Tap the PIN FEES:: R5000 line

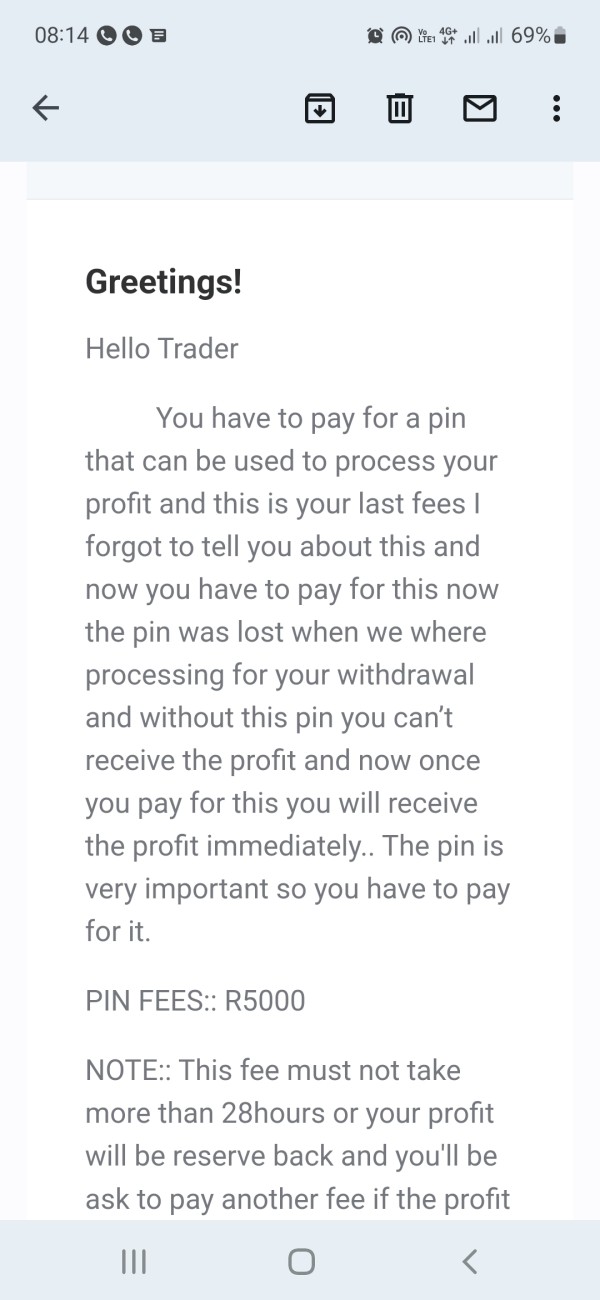(x=195, y=1000)
